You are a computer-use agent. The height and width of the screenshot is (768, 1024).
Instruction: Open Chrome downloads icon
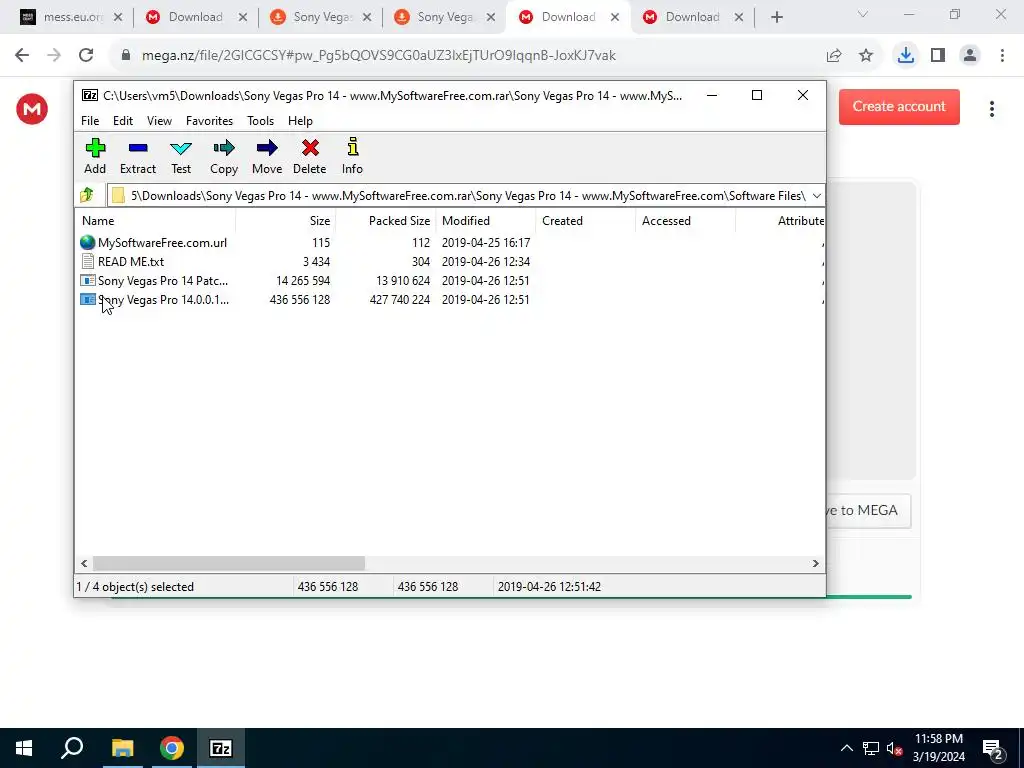pos(906,56)
